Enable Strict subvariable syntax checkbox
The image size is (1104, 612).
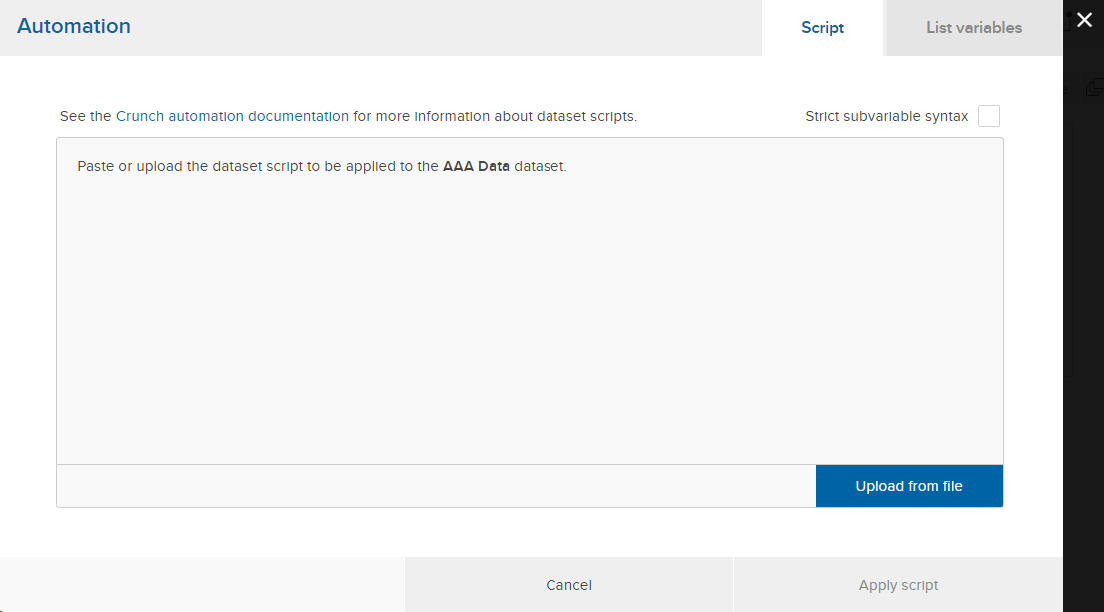pyautogui.click(x=989, y=116)
